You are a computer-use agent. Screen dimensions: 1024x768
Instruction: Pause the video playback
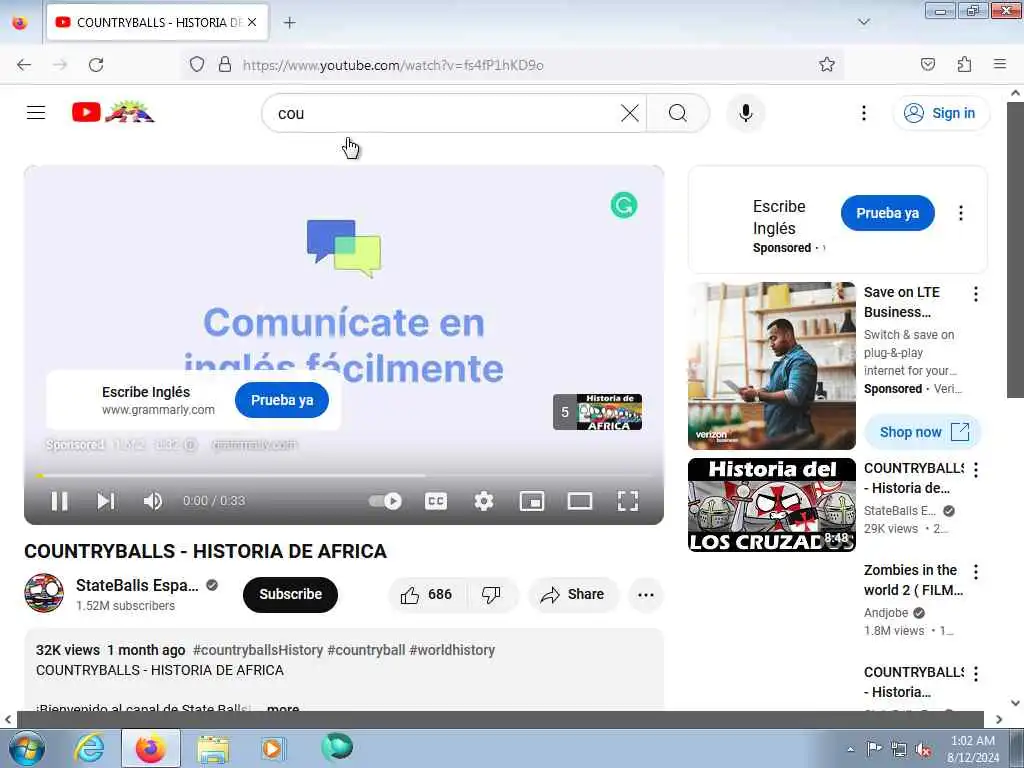point(59,501)
